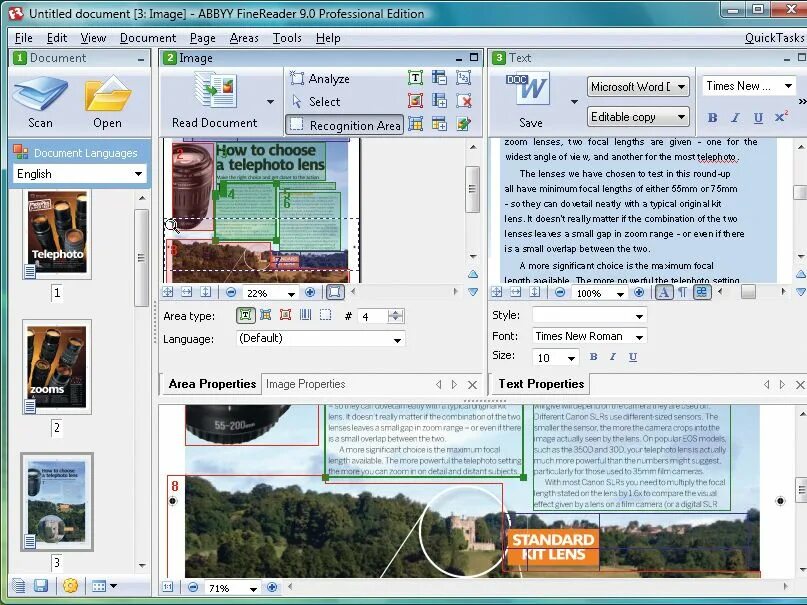The image size is (807, 605).
Task: Zoom in the image pane at 22%
Action: (x=310, y=292)
